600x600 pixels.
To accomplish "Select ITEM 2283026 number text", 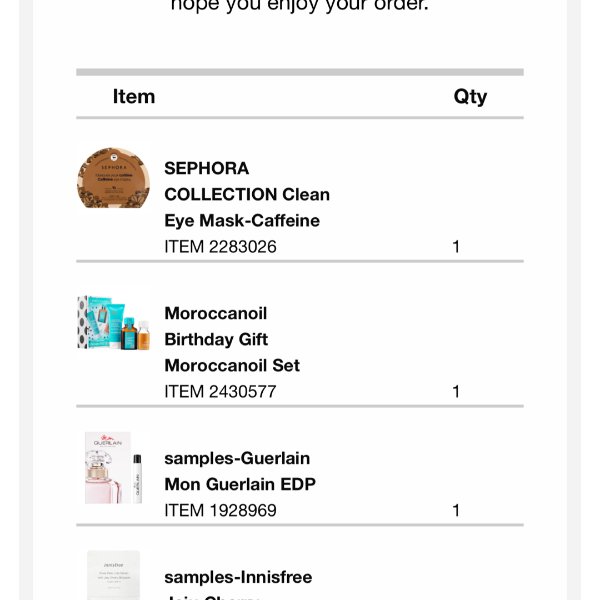I will 220,247.
